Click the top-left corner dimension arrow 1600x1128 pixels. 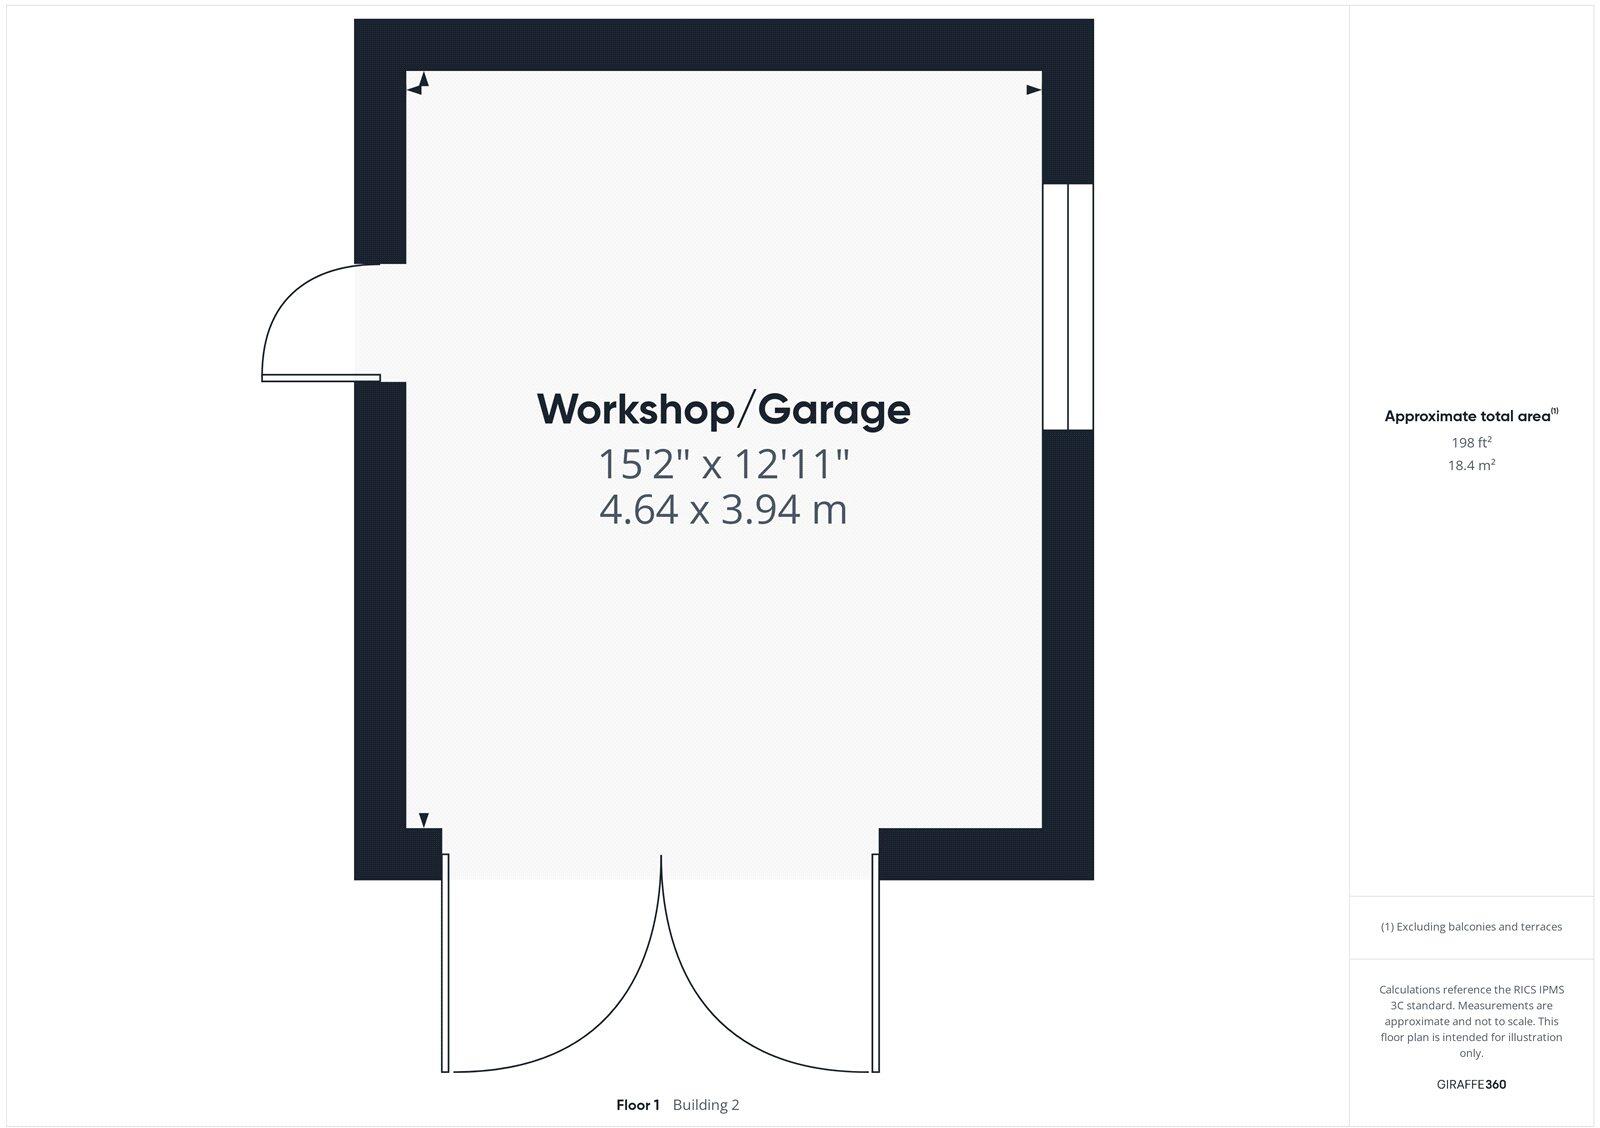pyautogui.click(x=419, y=84)
